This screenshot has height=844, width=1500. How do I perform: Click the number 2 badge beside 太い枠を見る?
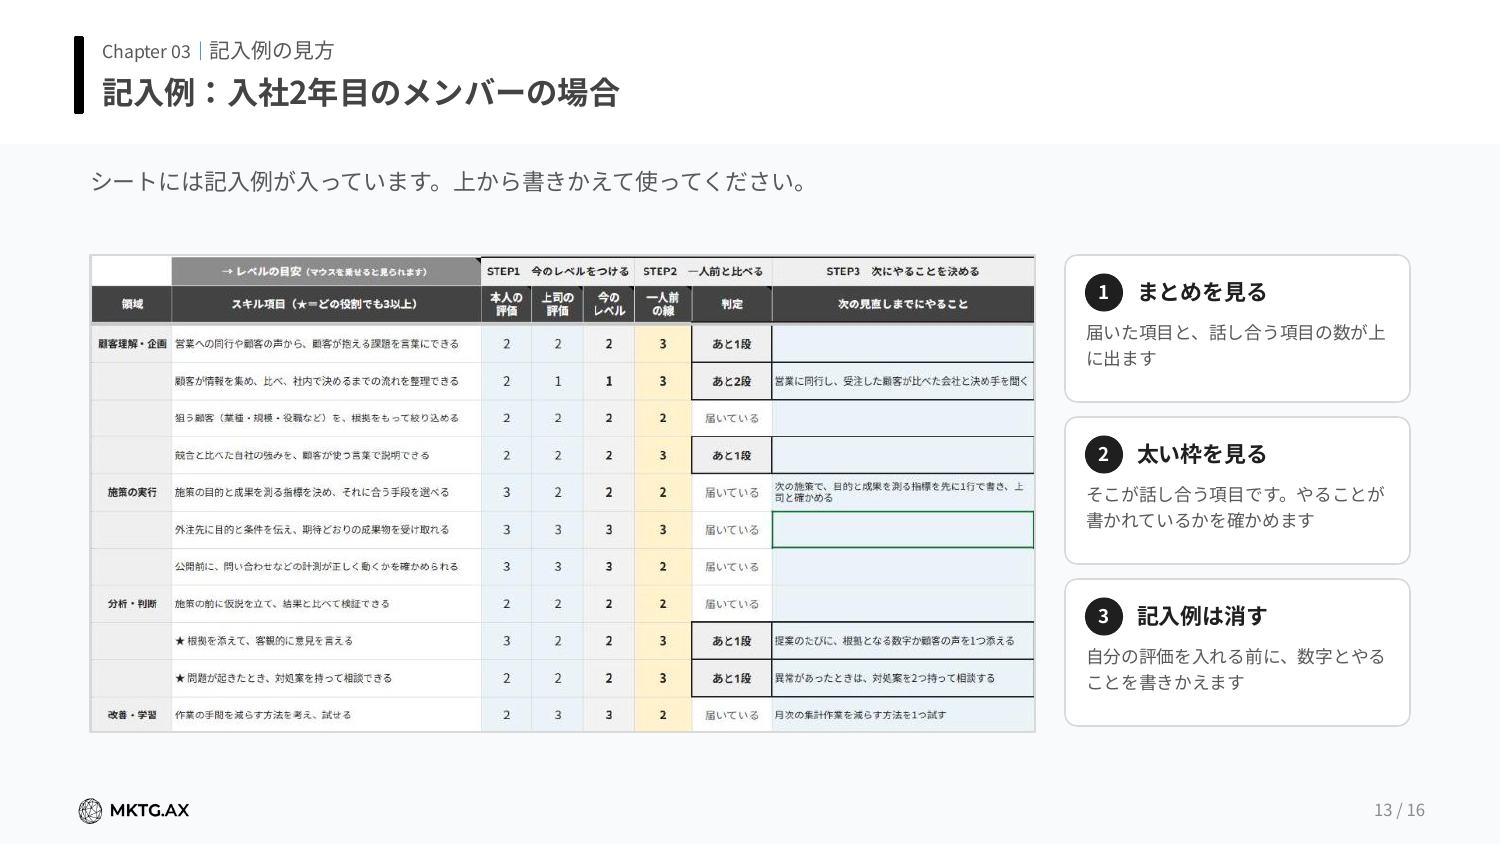pos(1103,454)
